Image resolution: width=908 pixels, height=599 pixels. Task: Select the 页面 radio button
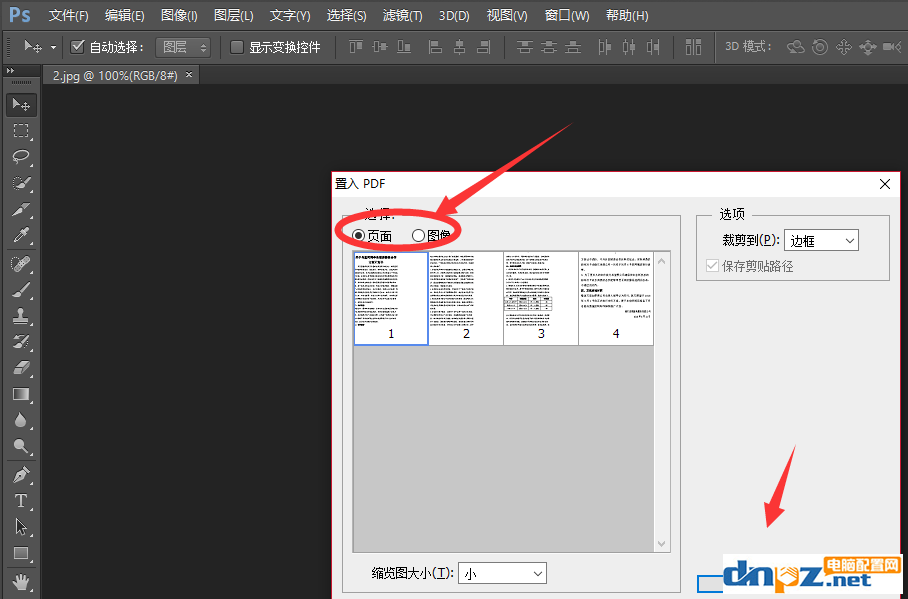[x=358, y=235]
